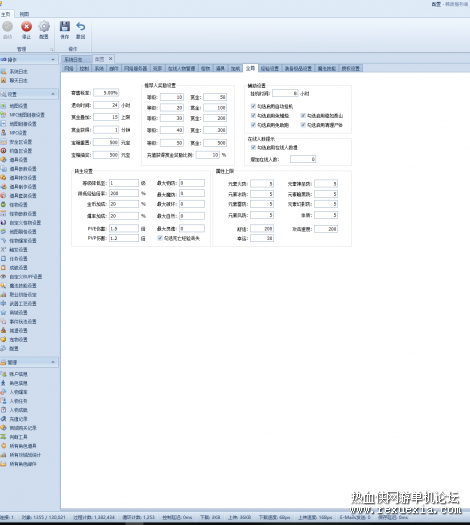Click the 增加在线人数 input field
470x525 pixels.
point(303,159)
